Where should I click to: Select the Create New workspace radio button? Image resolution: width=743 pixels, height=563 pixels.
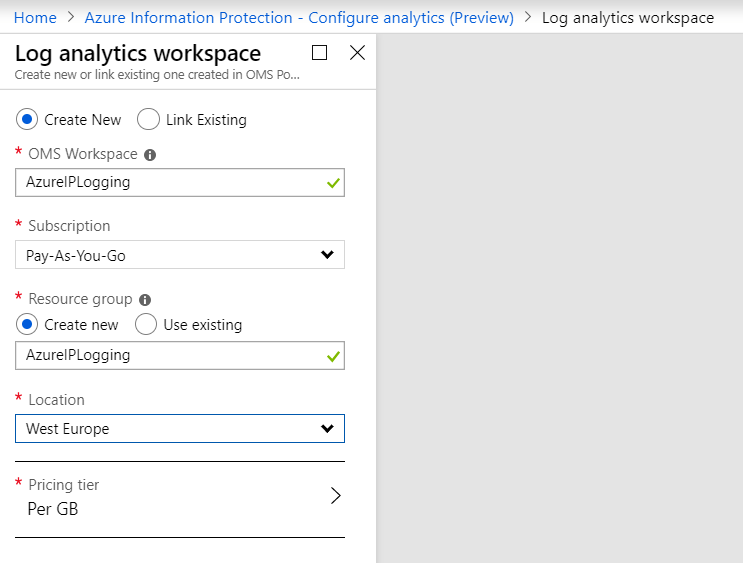tap(27, 119)
